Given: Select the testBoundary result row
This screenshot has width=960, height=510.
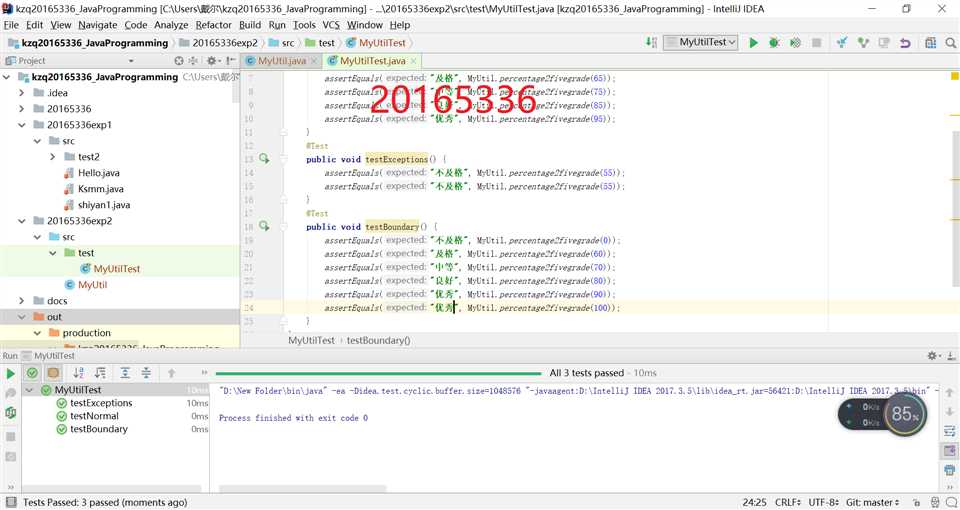Looking at the screenshot, I should coord(116,429).
